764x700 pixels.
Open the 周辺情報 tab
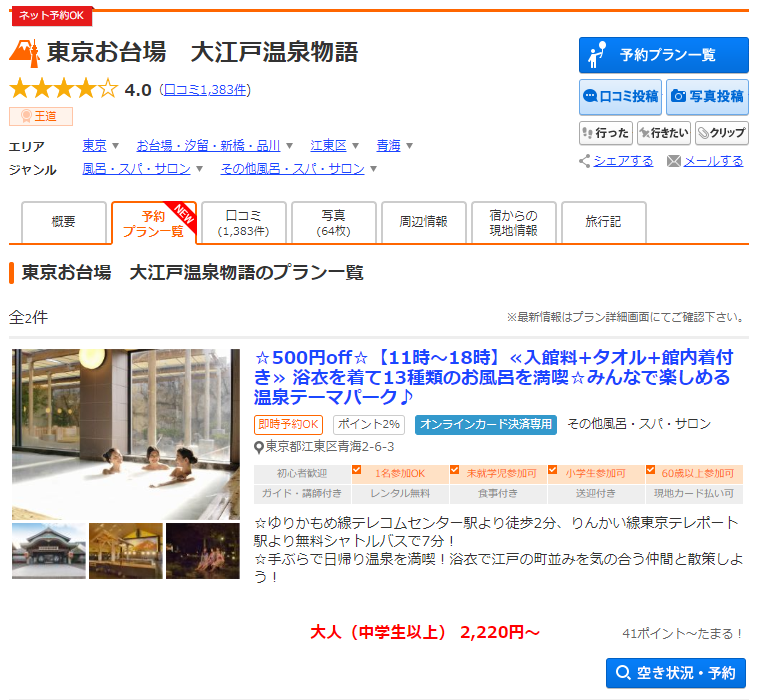pos(423,222)
